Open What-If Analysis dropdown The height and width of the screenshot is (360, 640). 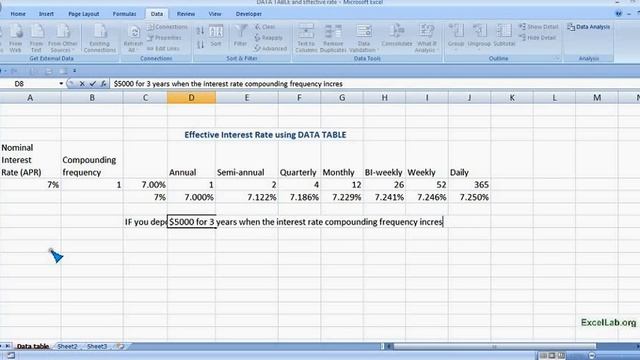coord(426,38)
